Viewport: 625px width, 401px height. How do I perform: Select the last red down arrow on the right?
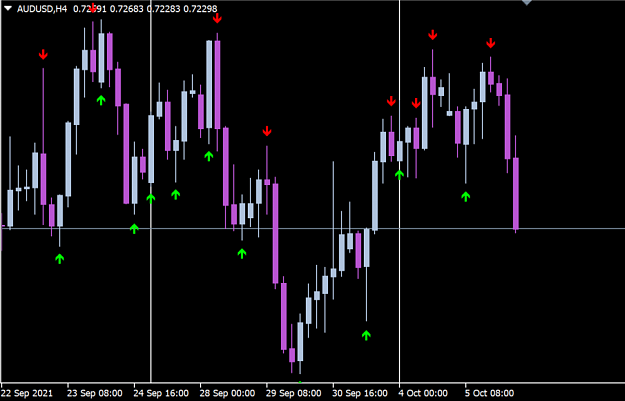coord(491,43)
